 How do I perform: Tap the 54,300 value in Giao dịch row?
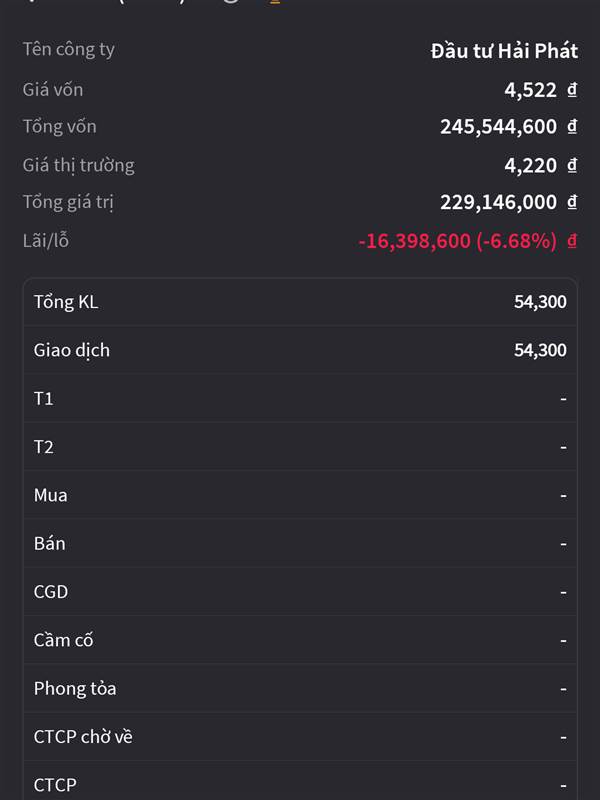(540, 350)
